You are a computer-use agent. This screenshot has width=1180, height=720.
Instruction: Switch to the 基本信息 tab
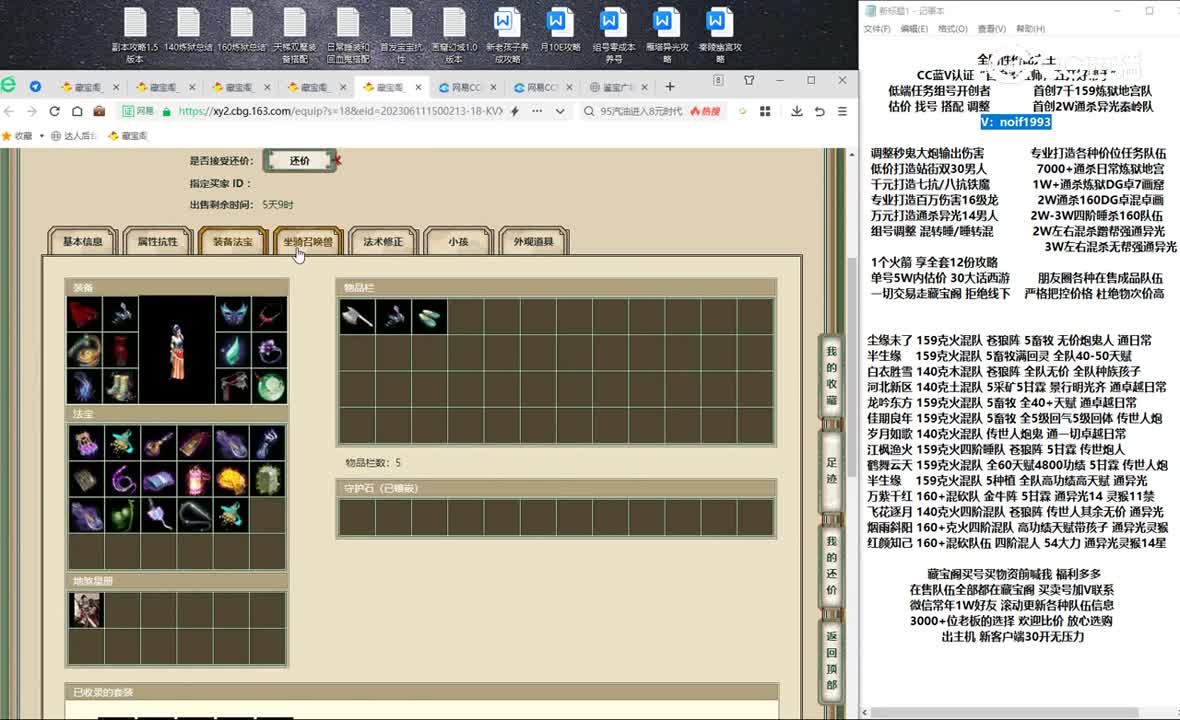[83, 242]
